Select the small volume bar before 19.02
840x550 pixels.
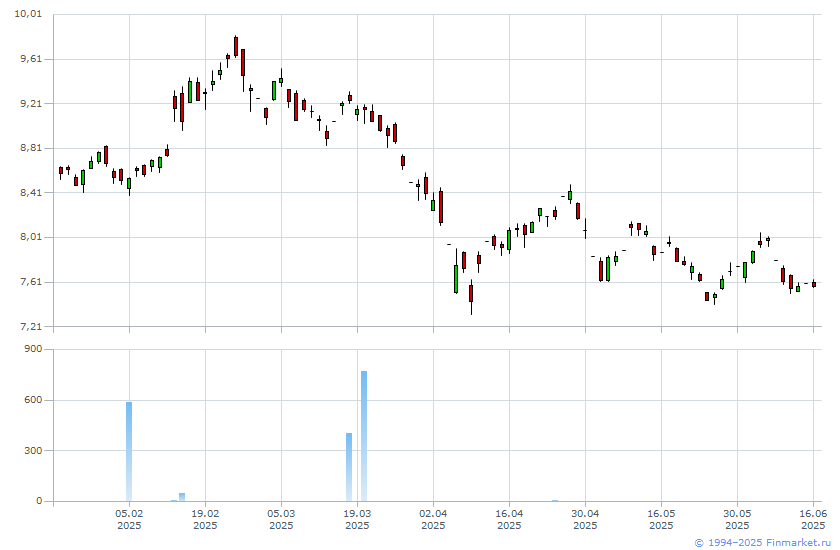(x=182, y=498)
